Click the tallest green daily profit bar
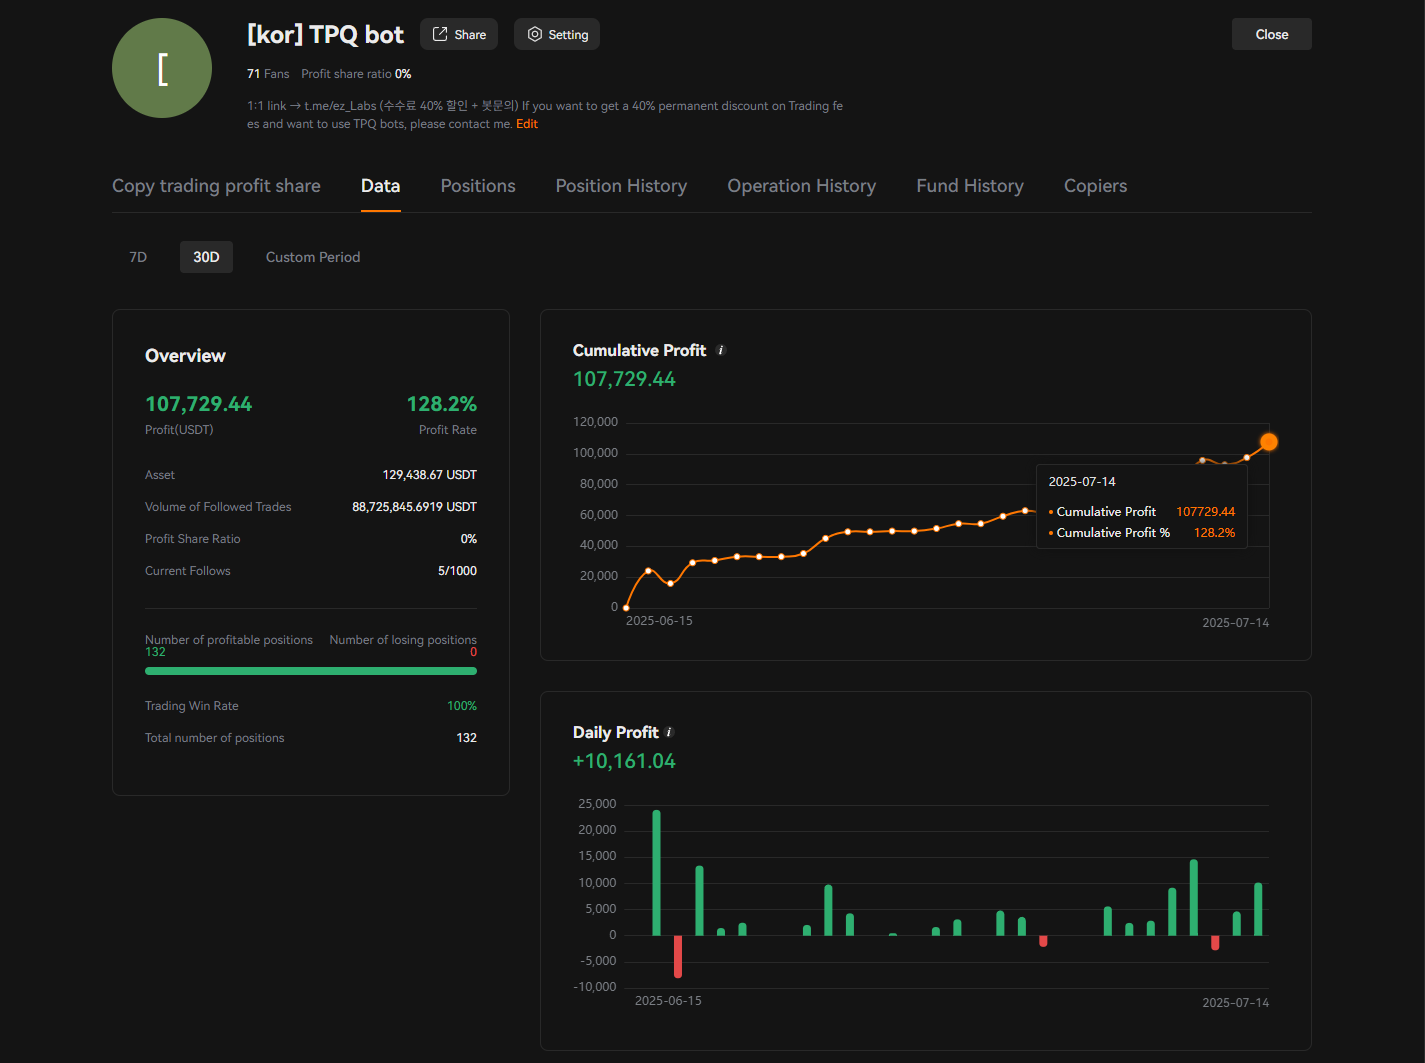Image resolution: width=1425 pixels, height=1063 pixels. [x=656, y=872]
